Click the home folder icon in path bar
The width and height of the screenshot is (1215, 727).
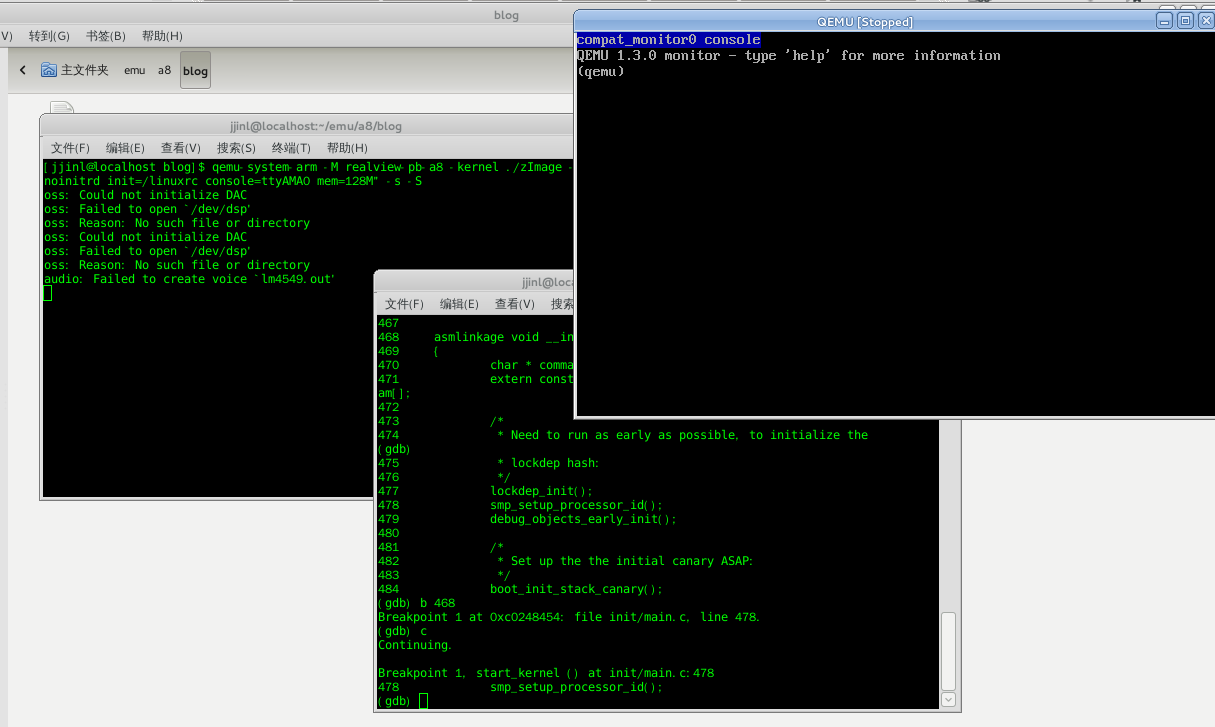point(49,70)
